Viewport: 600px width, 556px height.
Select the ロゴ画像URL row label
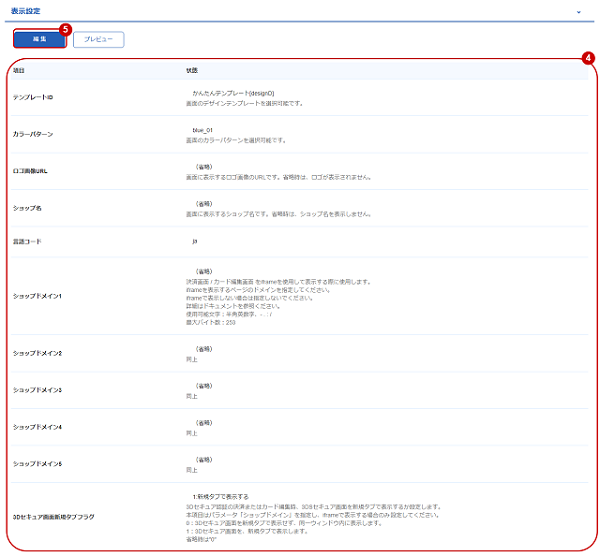[x=30, y=171]
